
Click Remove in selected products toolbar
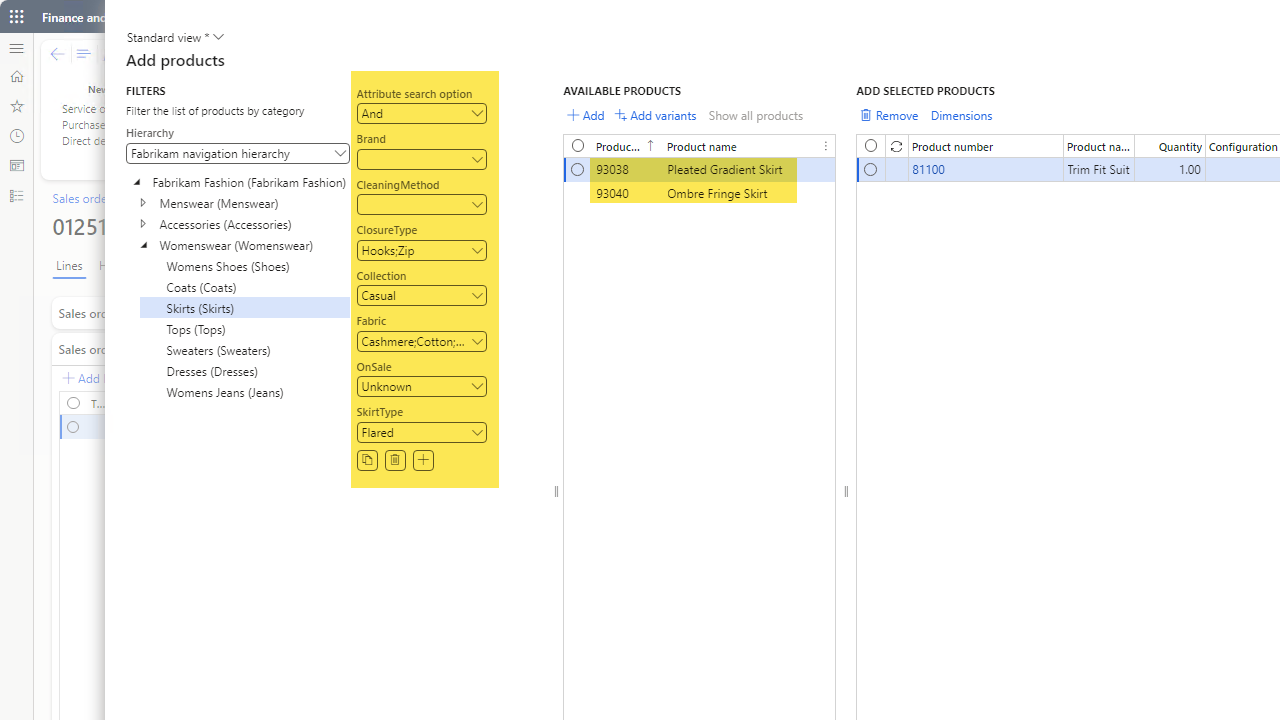coord(889,116)
